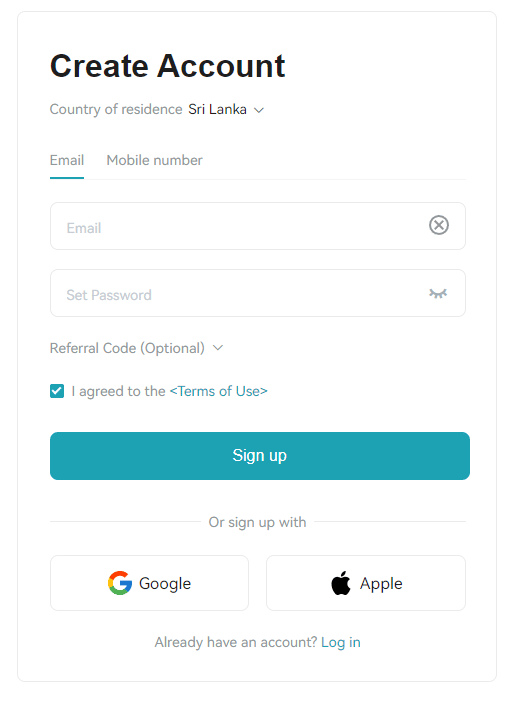The image size is (517, 707).
Task: Clear the Email field with the X icon
Action: (439, 225)
